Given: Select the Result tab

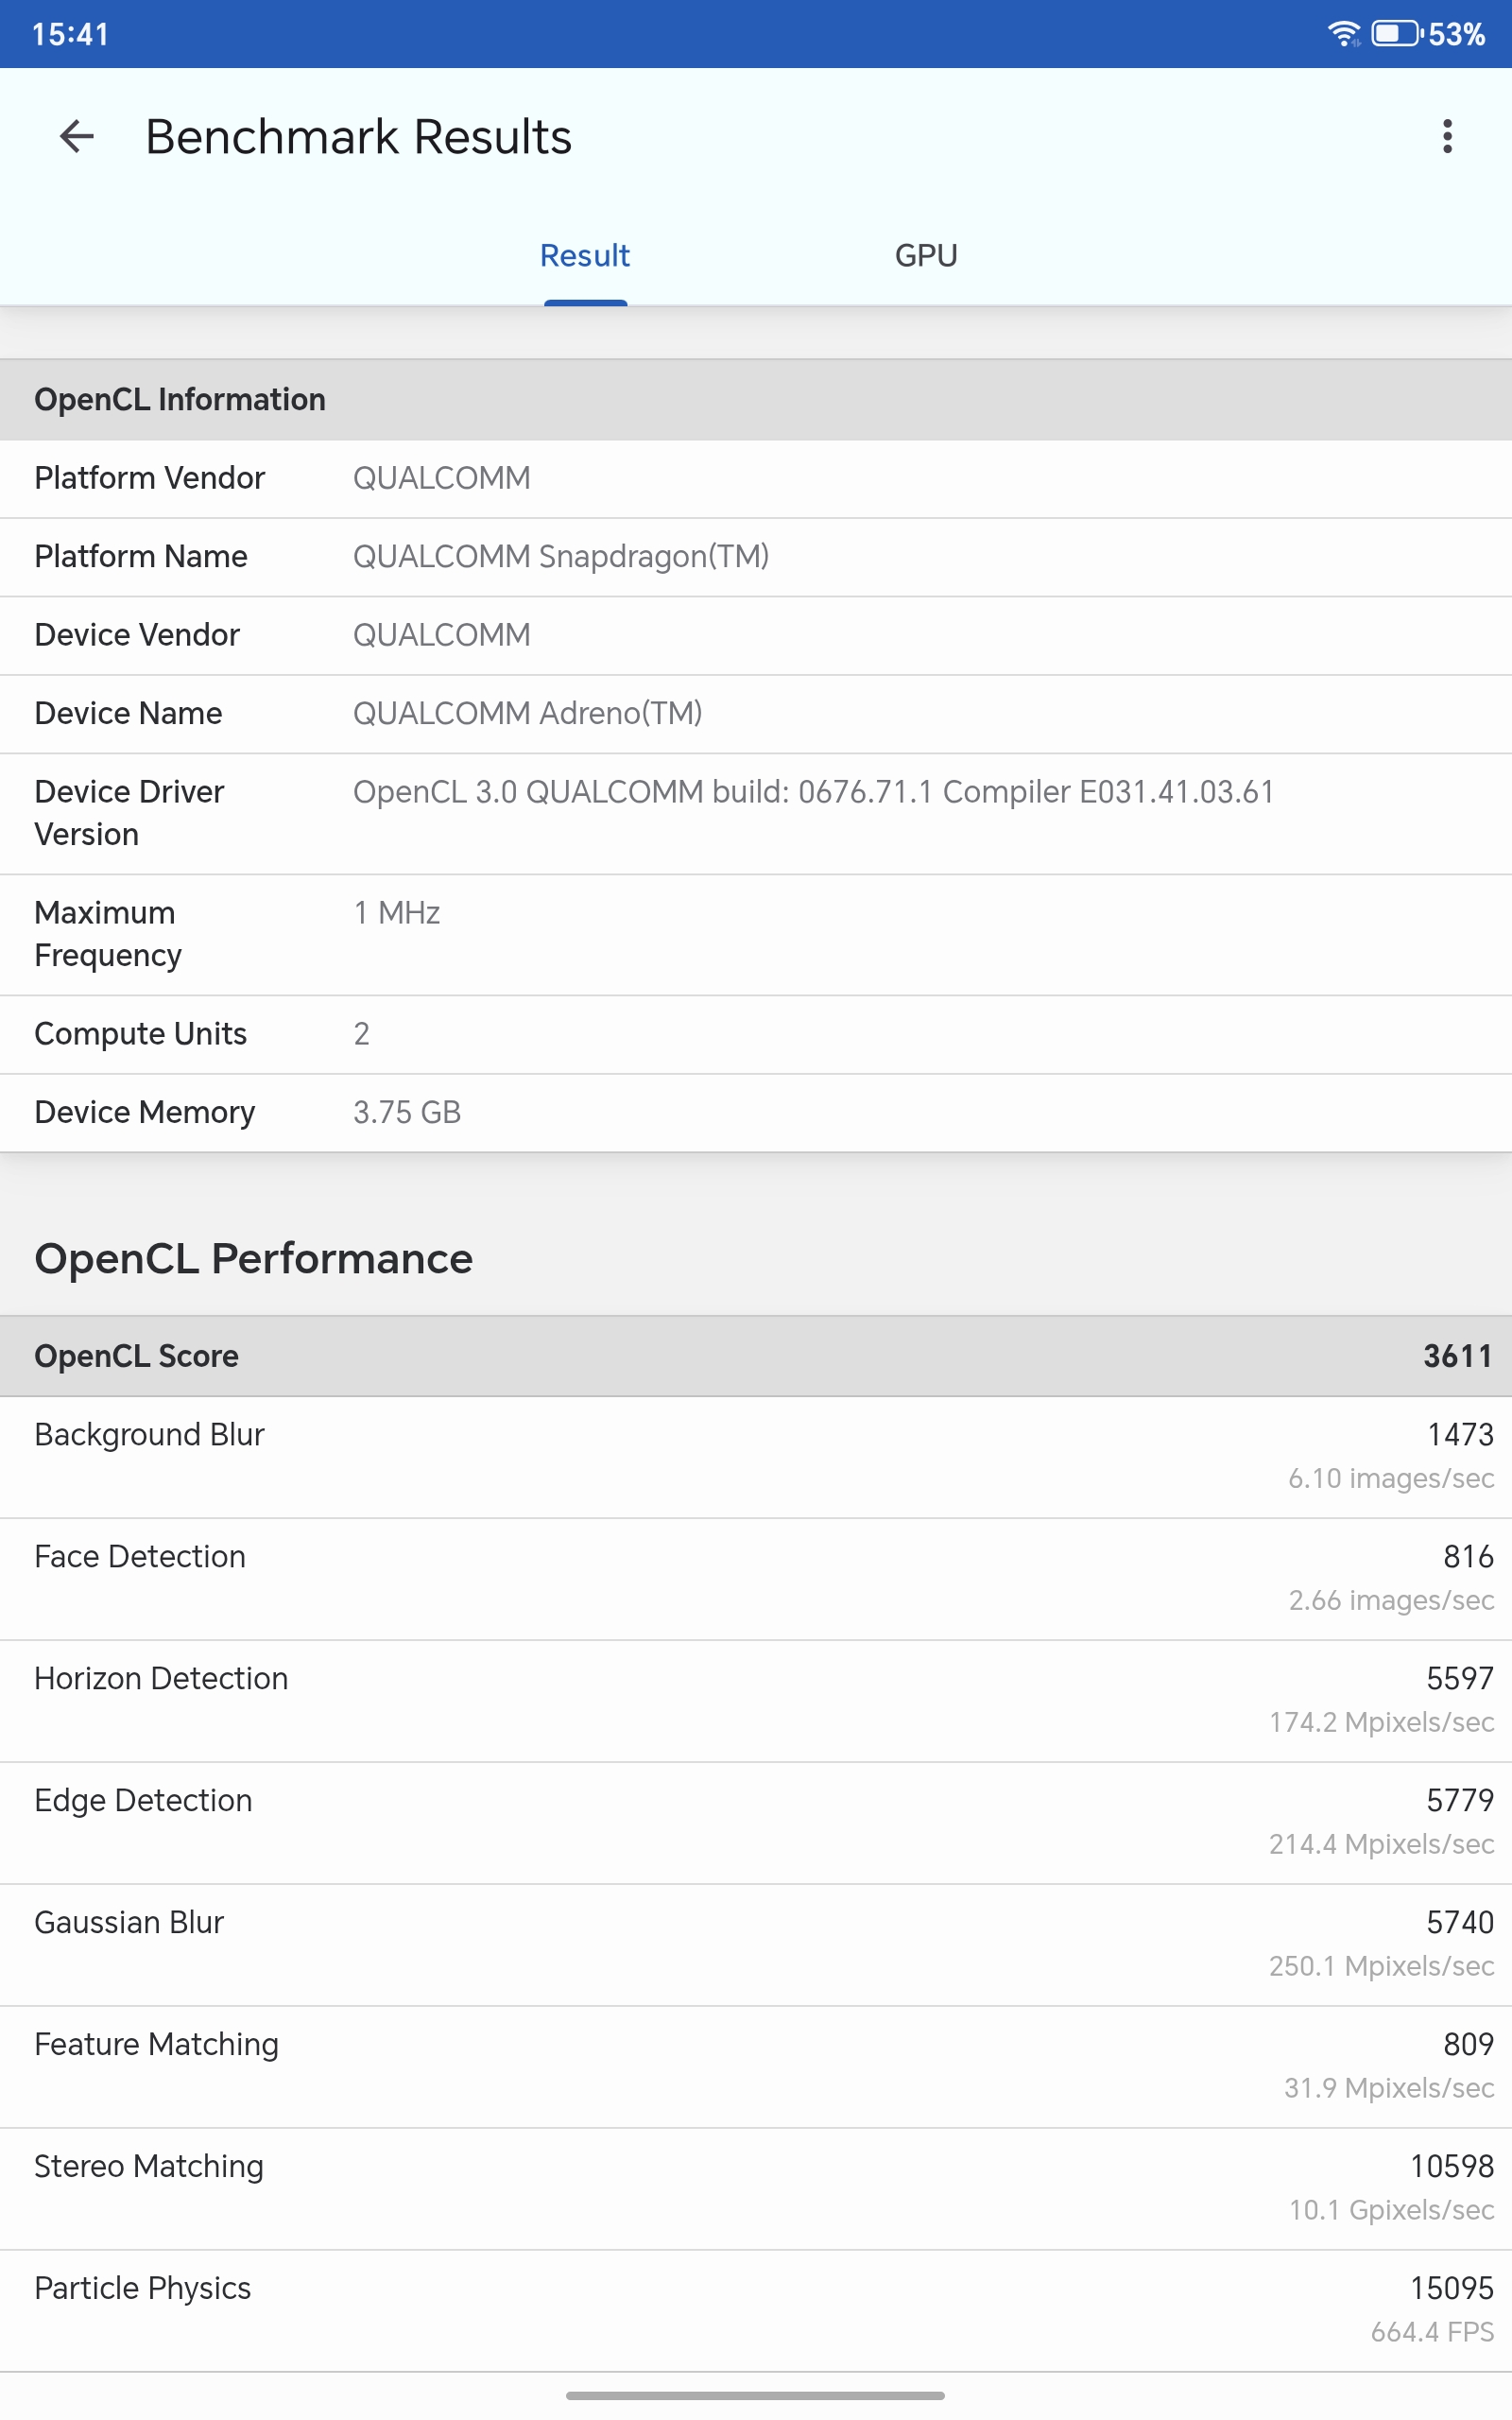Looking at the screenshot, I should point(585,256).
